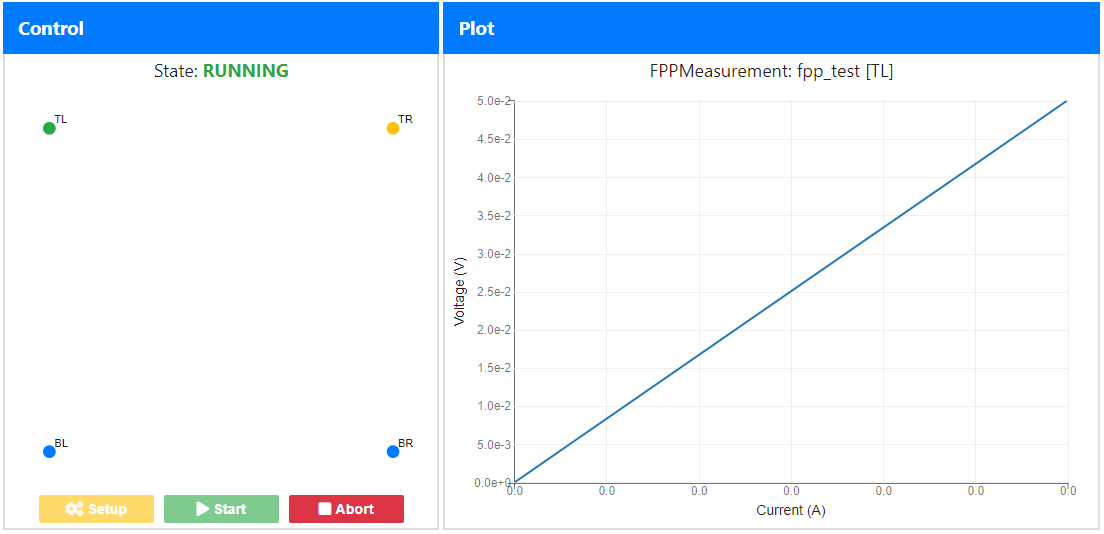
Task: Click the plot title FPPMeasurement: fpp_test [TL]
Action: point(772,71)
